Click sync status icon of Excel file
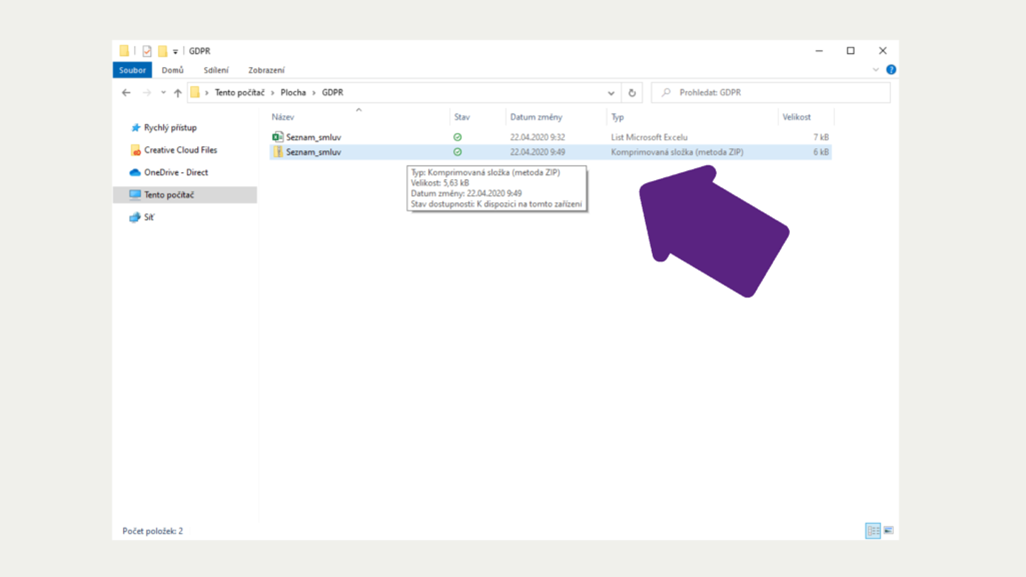This screenshot has width=1026, height=577. point(457,137)
